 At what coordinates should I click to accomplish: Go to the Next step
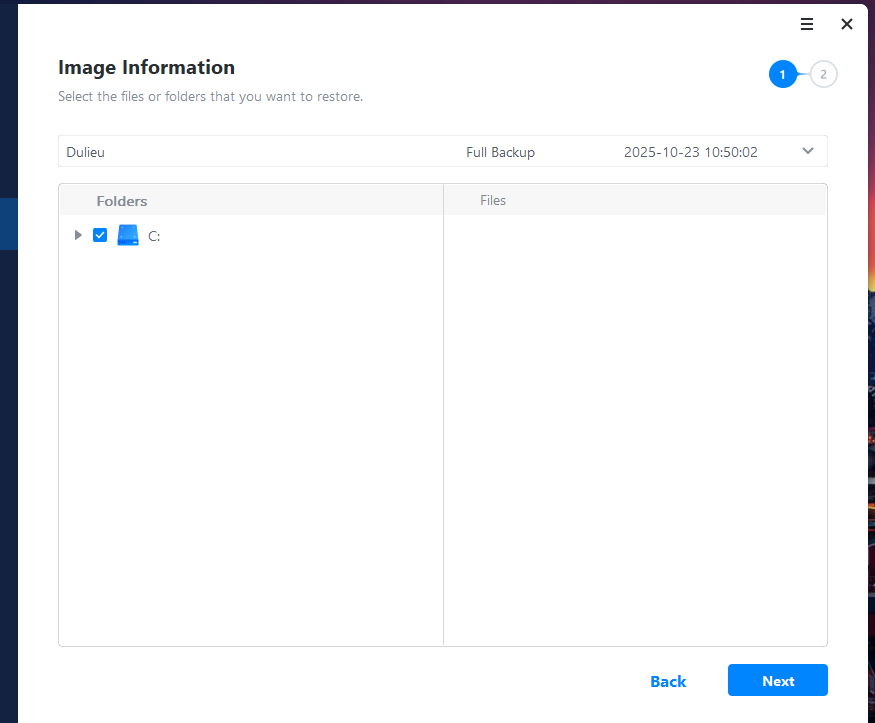(x=777, y=681)
